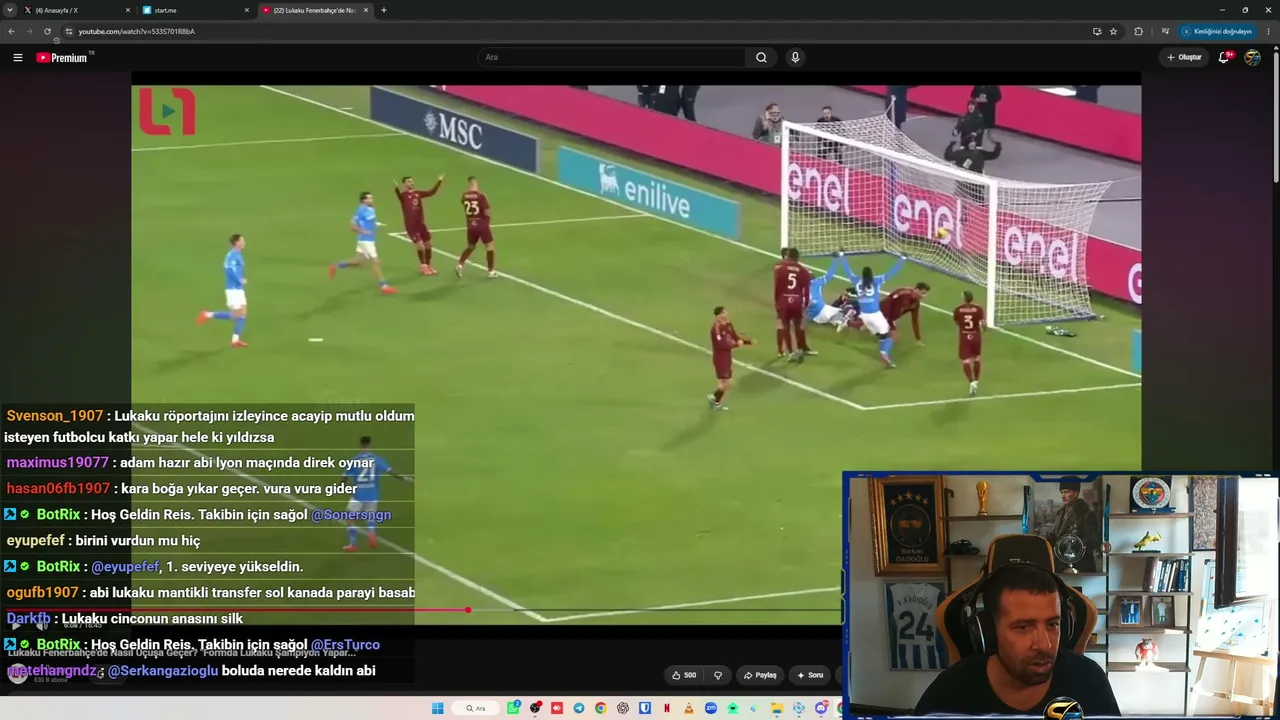1280x720 pixels.
Task: Click username ogufb1907 in chat overlay
Action: [x=42, y=593]
